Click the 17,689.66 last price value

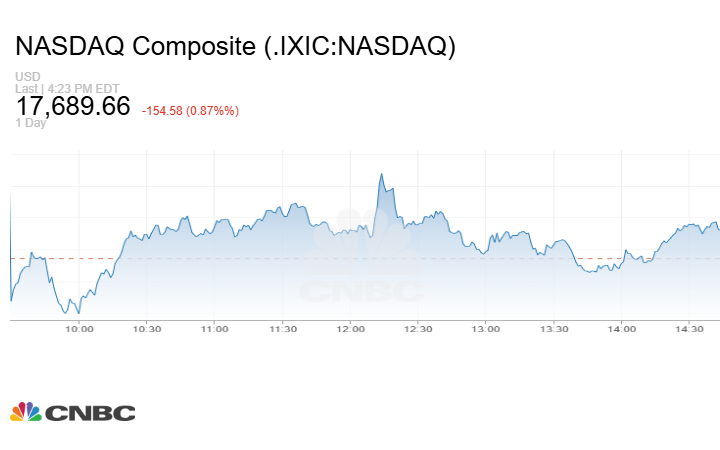pyautogui.click(x=73, y=105)
